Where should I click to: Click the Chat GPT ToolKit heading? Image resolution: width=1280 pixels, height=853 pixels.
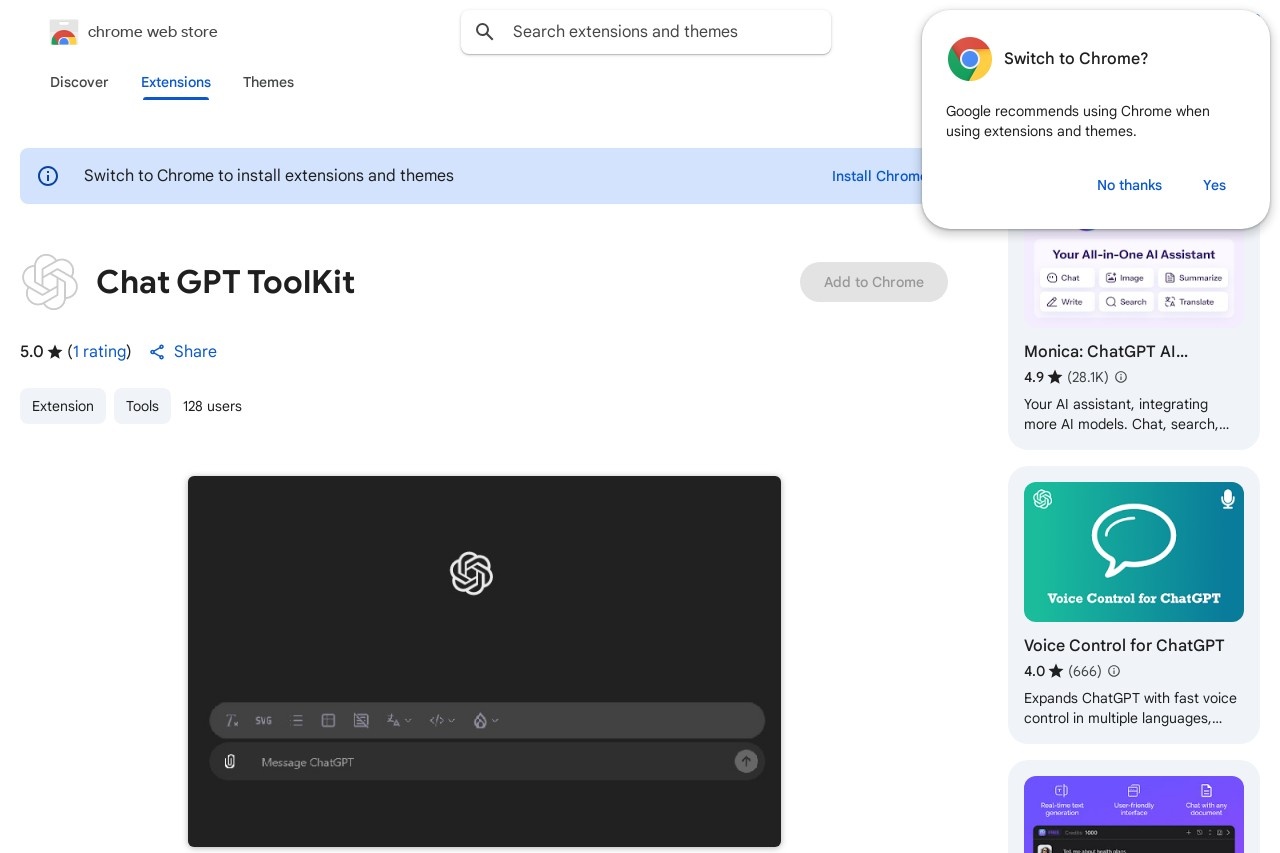coord(226,282)
